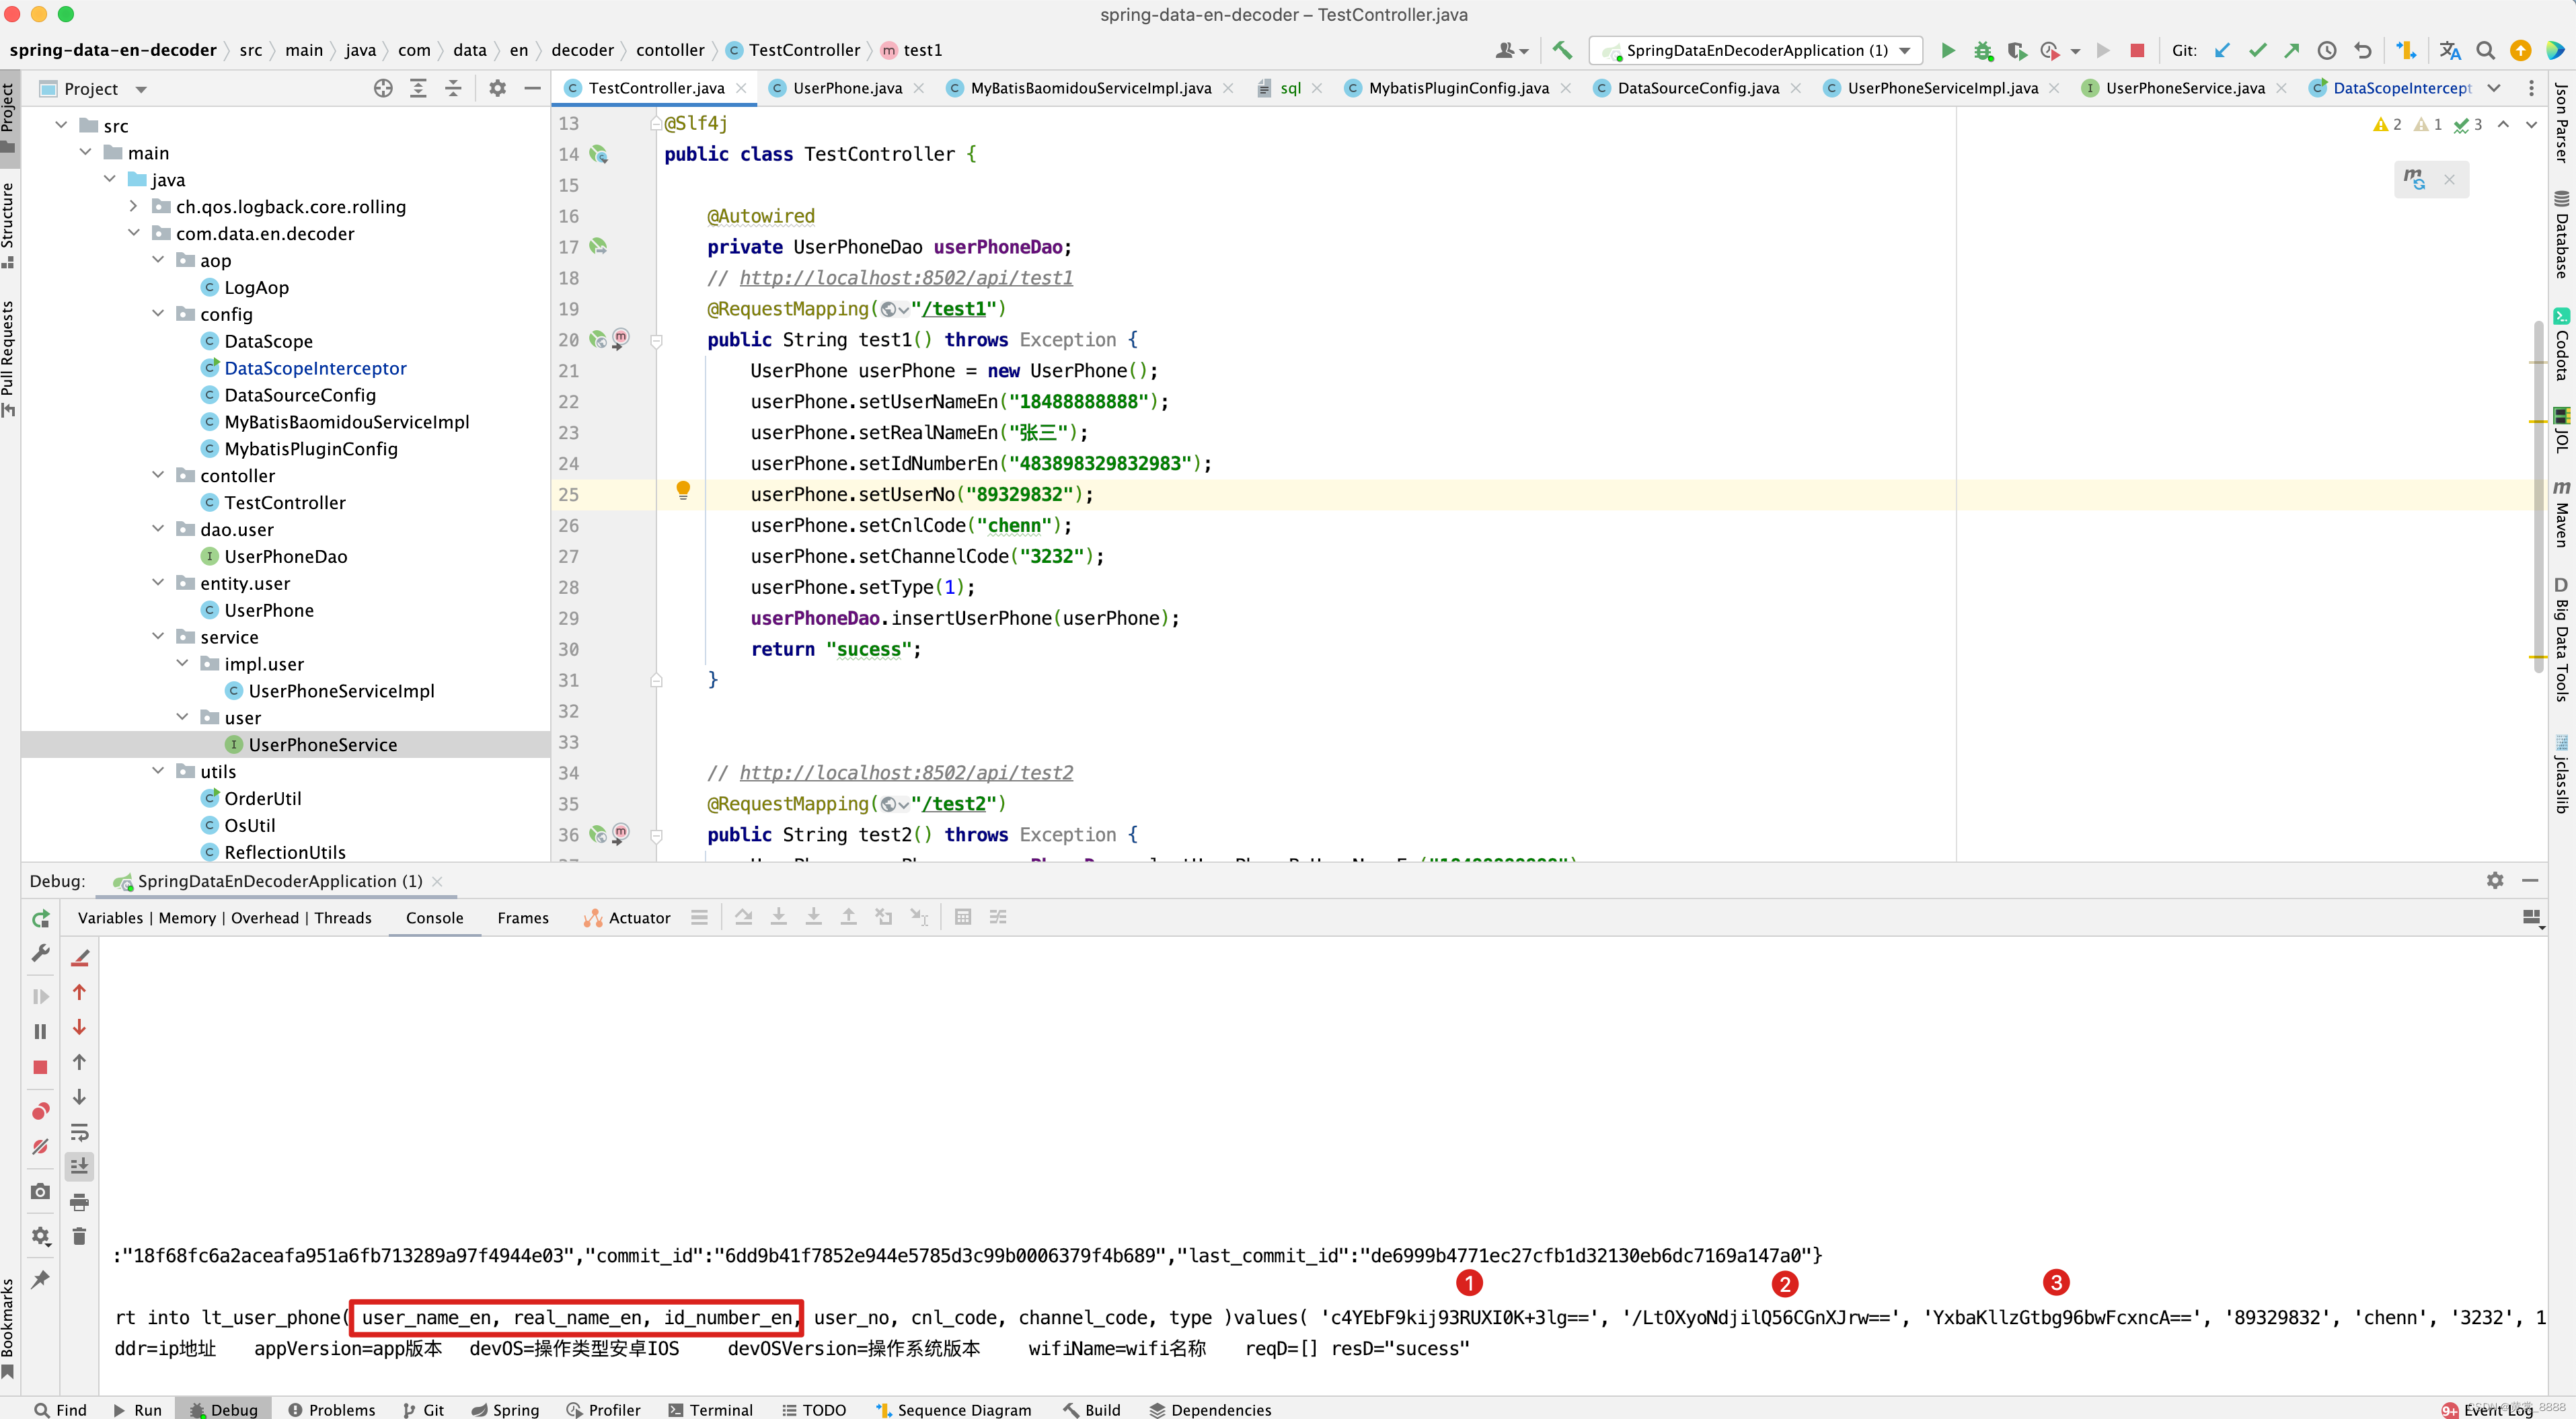Commit changes with the Git checkmark icon
Screen dimensions: 2576x1419
(2257, 50)
